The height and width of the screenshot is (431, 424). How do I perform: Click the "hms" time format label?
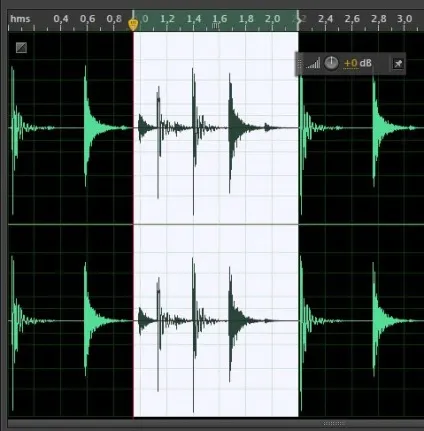click(20, 19)
